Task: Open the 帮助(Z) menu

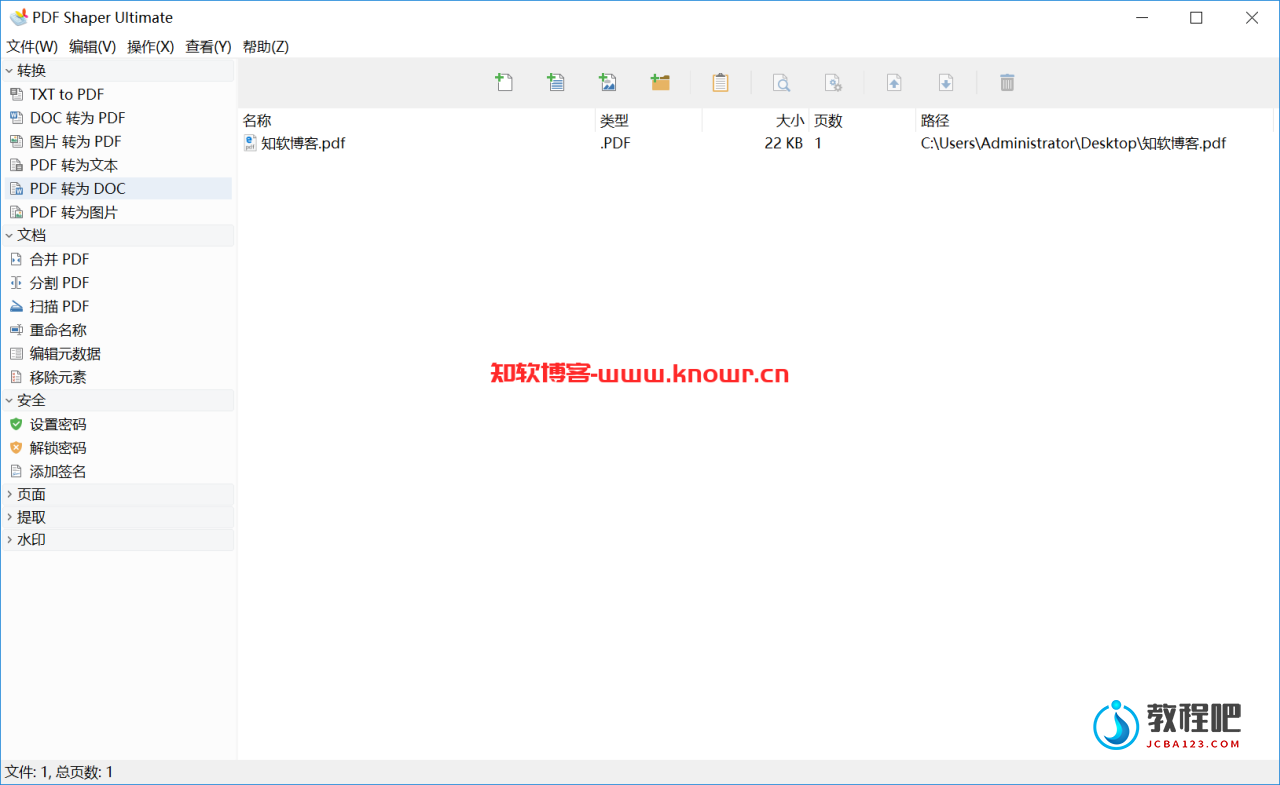Action: [266, 47]
